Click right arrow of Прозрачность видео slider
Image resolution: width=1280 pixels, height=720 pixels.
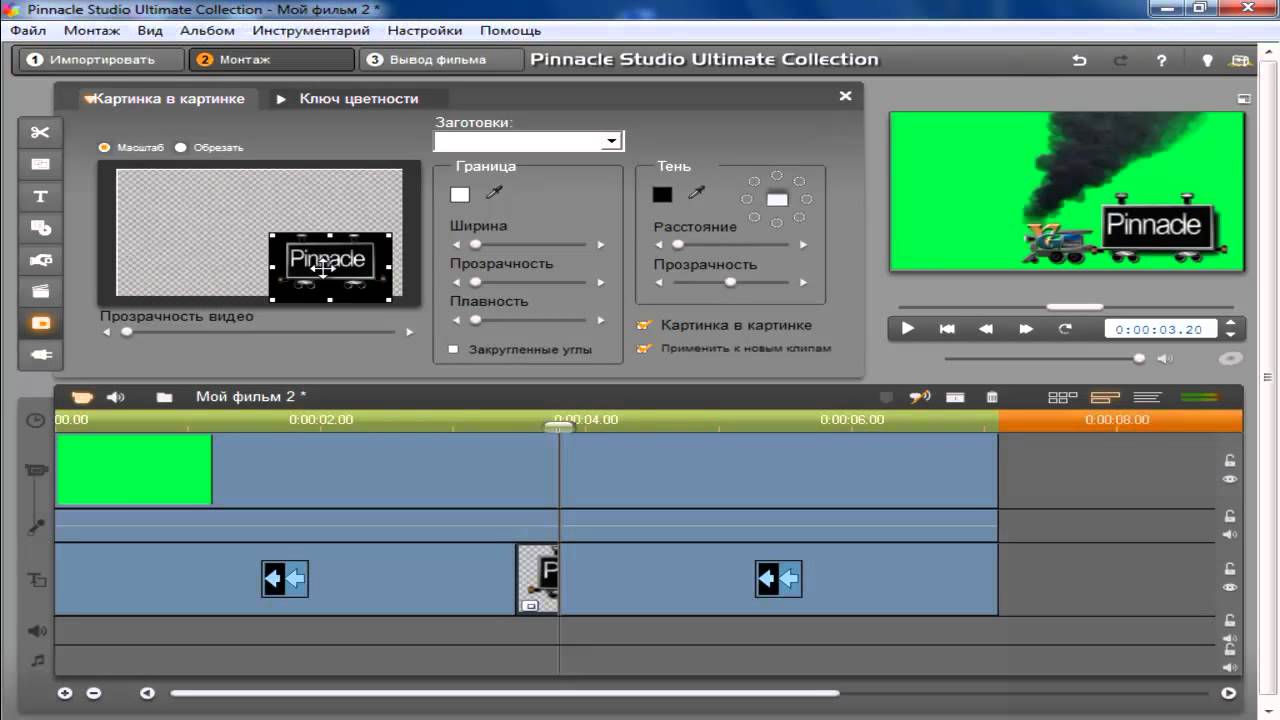(x=409, y=332)
